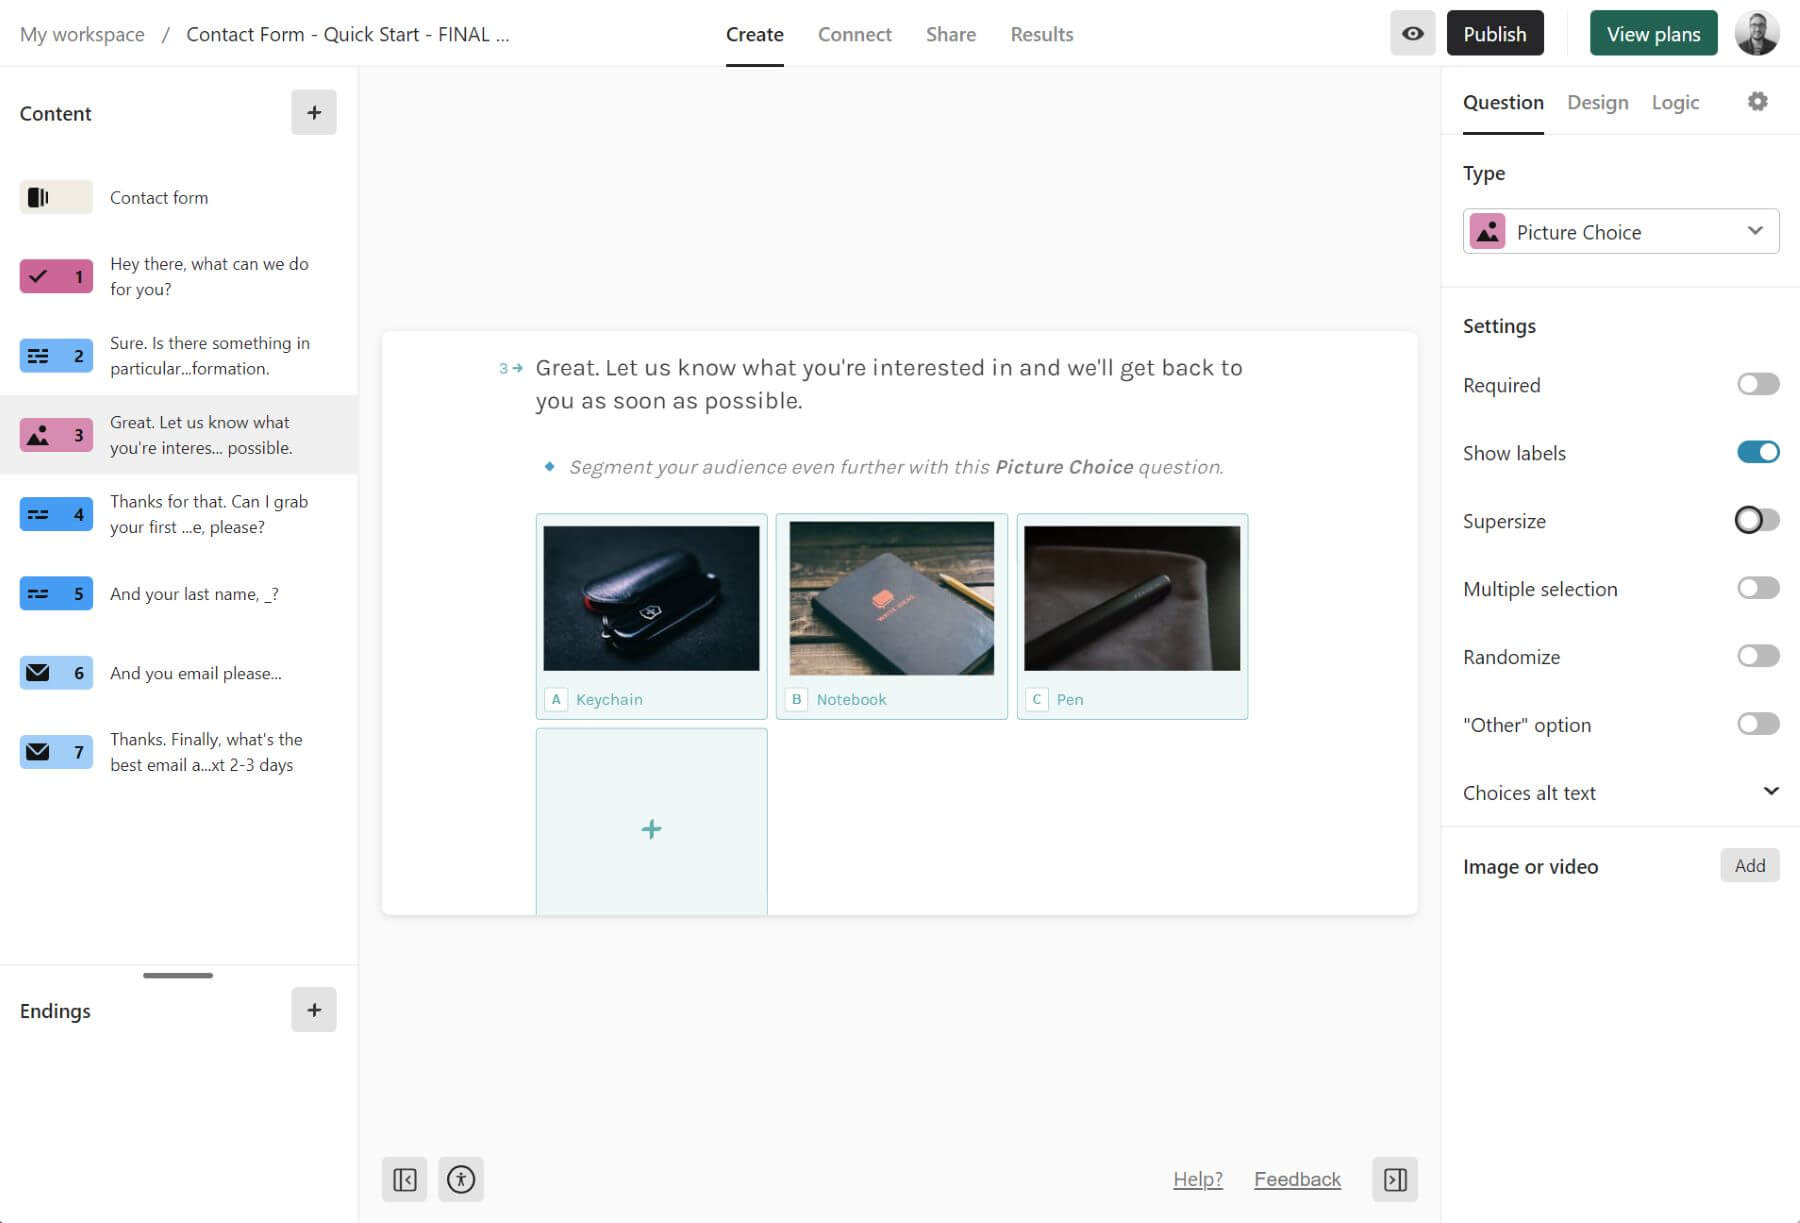The width and height of the screenshot is (1800, 1223).
Task: Open the Feedback link
Action: 1297,1179
